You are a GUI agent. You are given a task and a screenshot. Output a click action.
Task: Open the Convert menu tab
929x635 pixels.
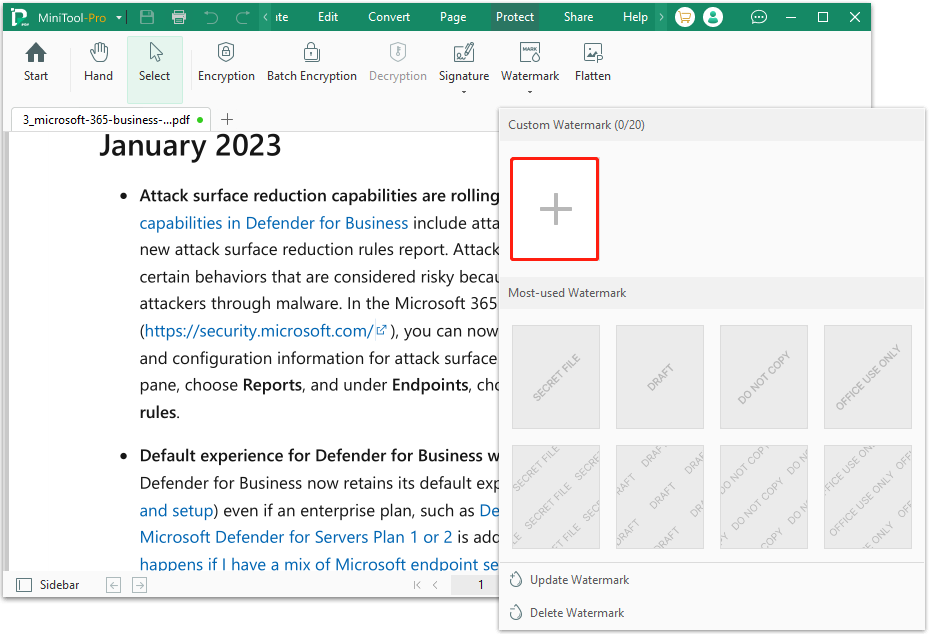tap(389, 17)
